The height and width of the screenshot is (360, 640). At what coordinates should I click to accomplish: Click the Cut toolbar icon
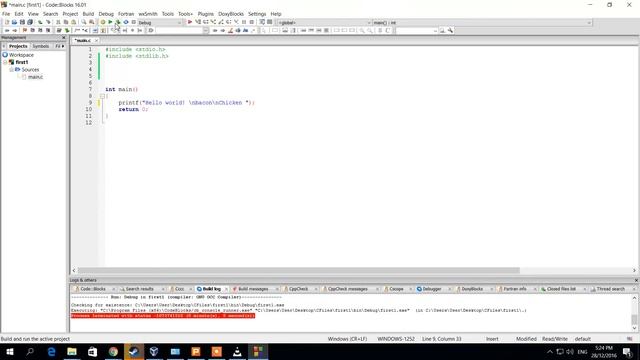coord(58,22)
